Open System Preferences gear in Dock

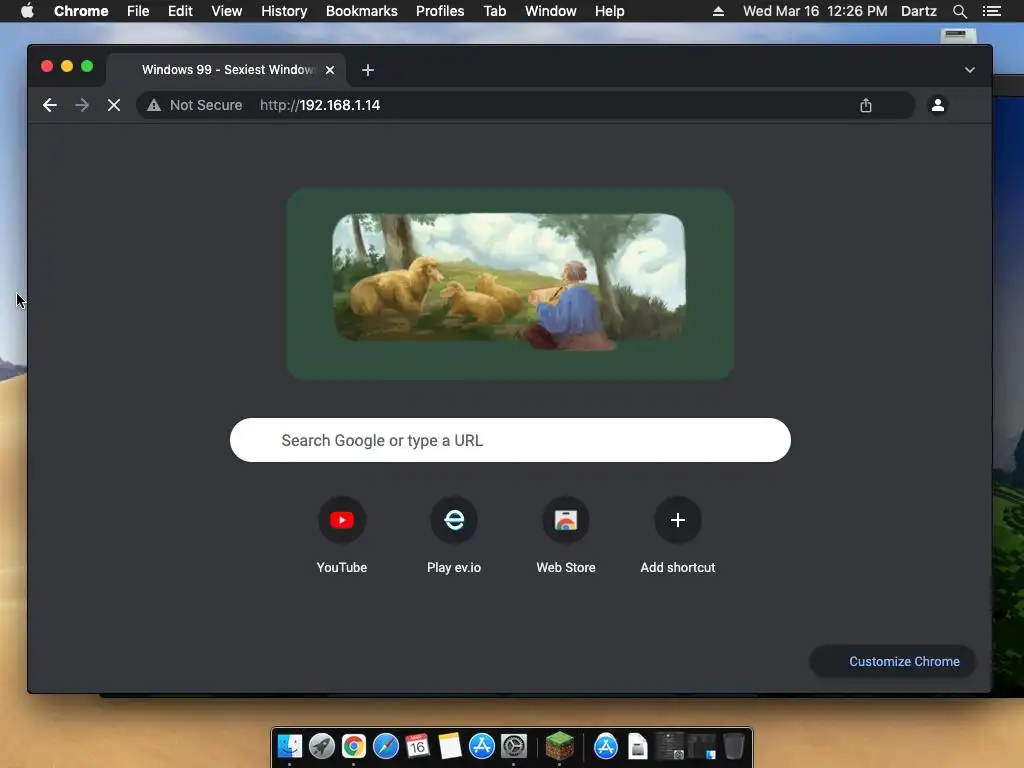(513, 746)
